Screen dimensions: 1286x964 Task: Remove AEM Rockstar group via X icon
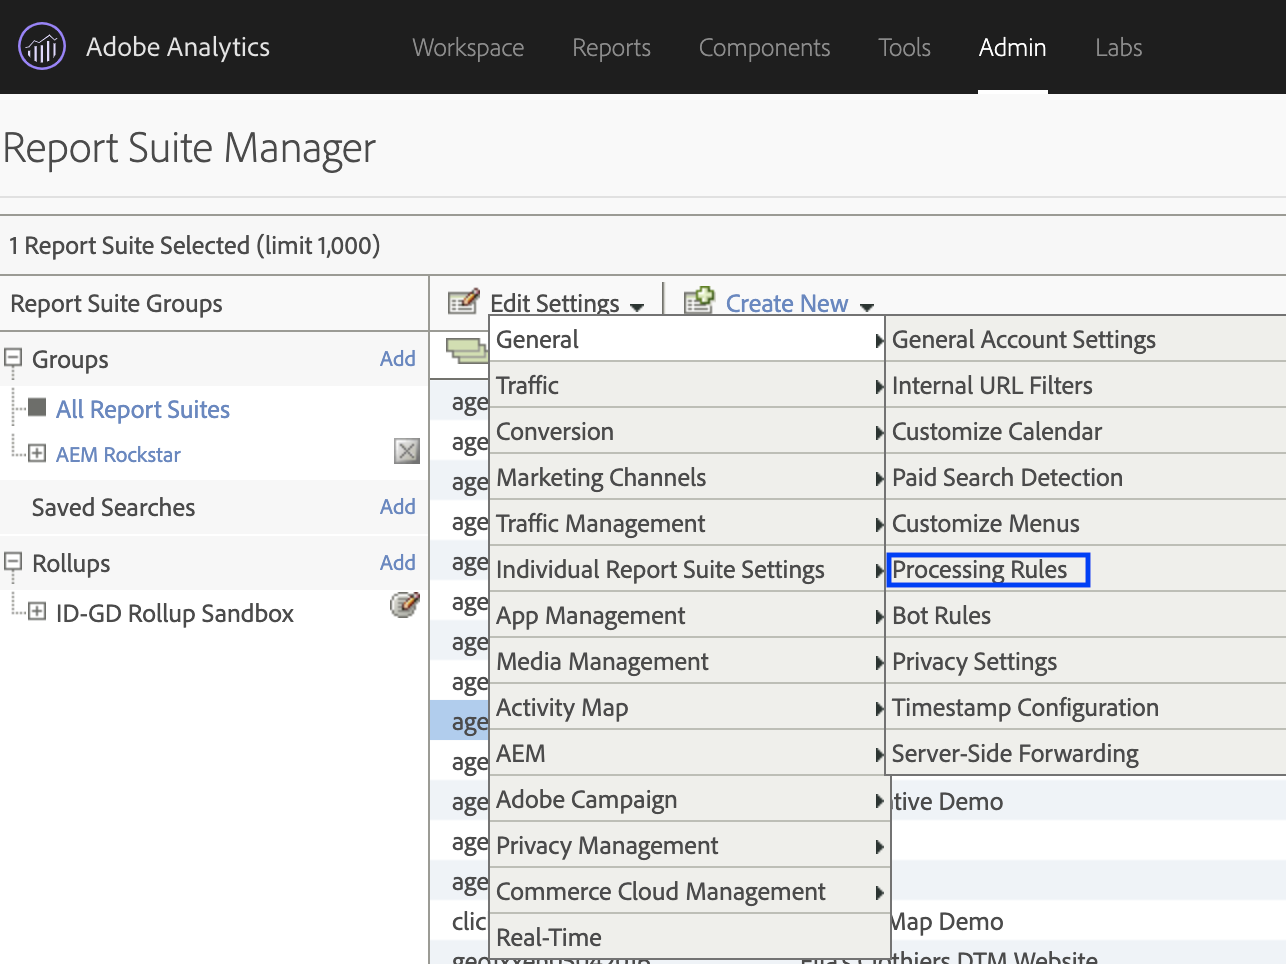[x=407, y=451]
